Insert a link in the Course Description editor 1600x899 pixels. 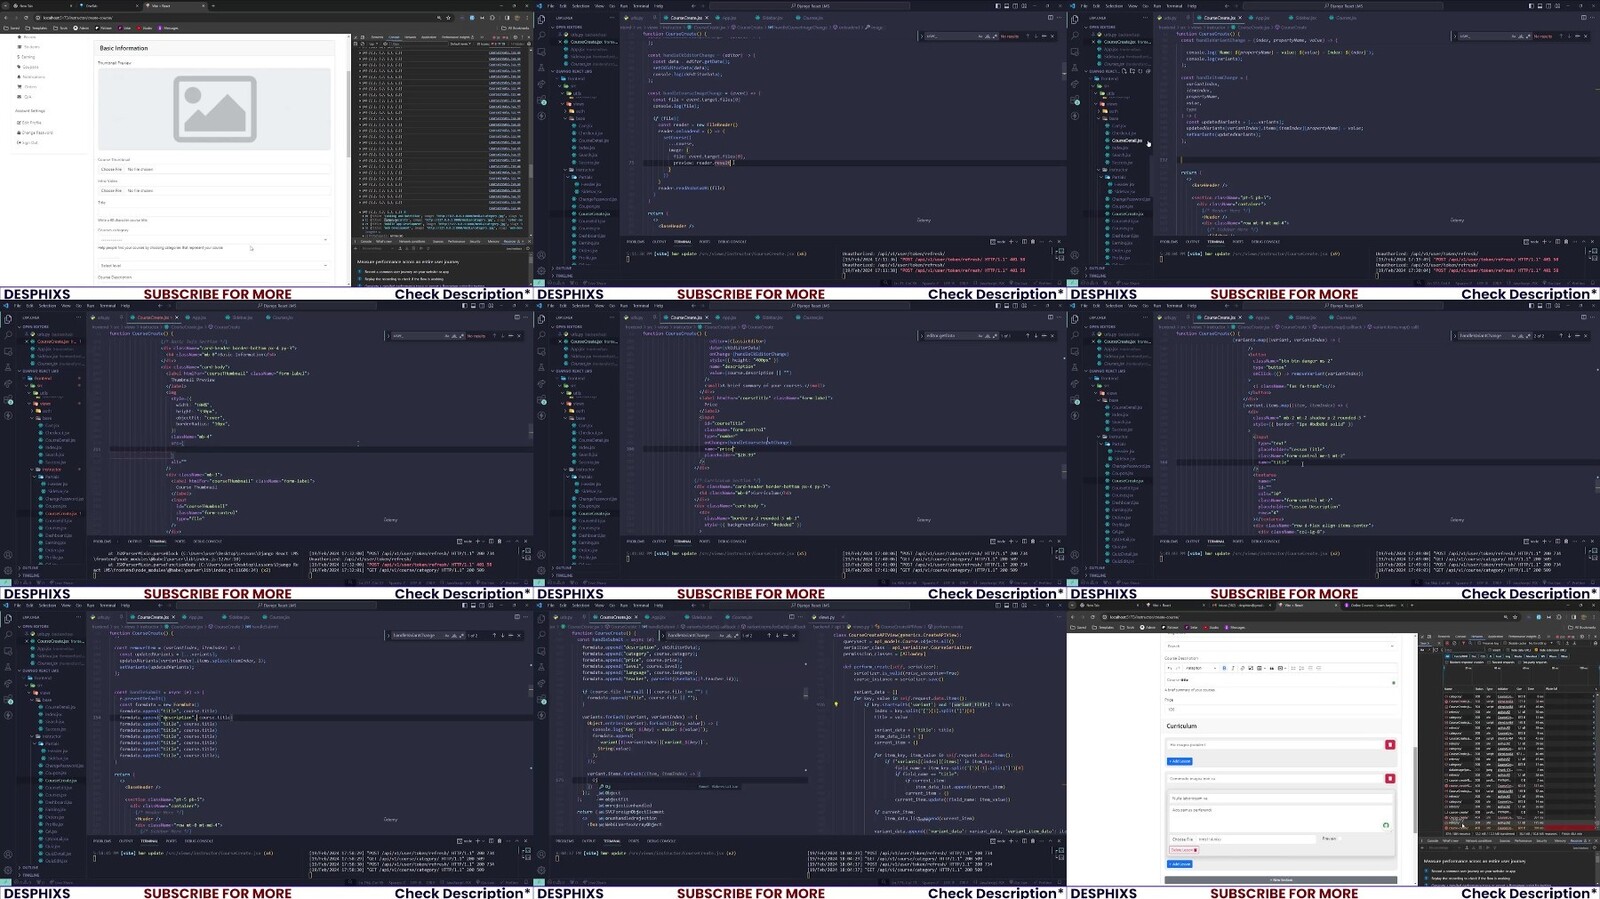point(1242,668)
